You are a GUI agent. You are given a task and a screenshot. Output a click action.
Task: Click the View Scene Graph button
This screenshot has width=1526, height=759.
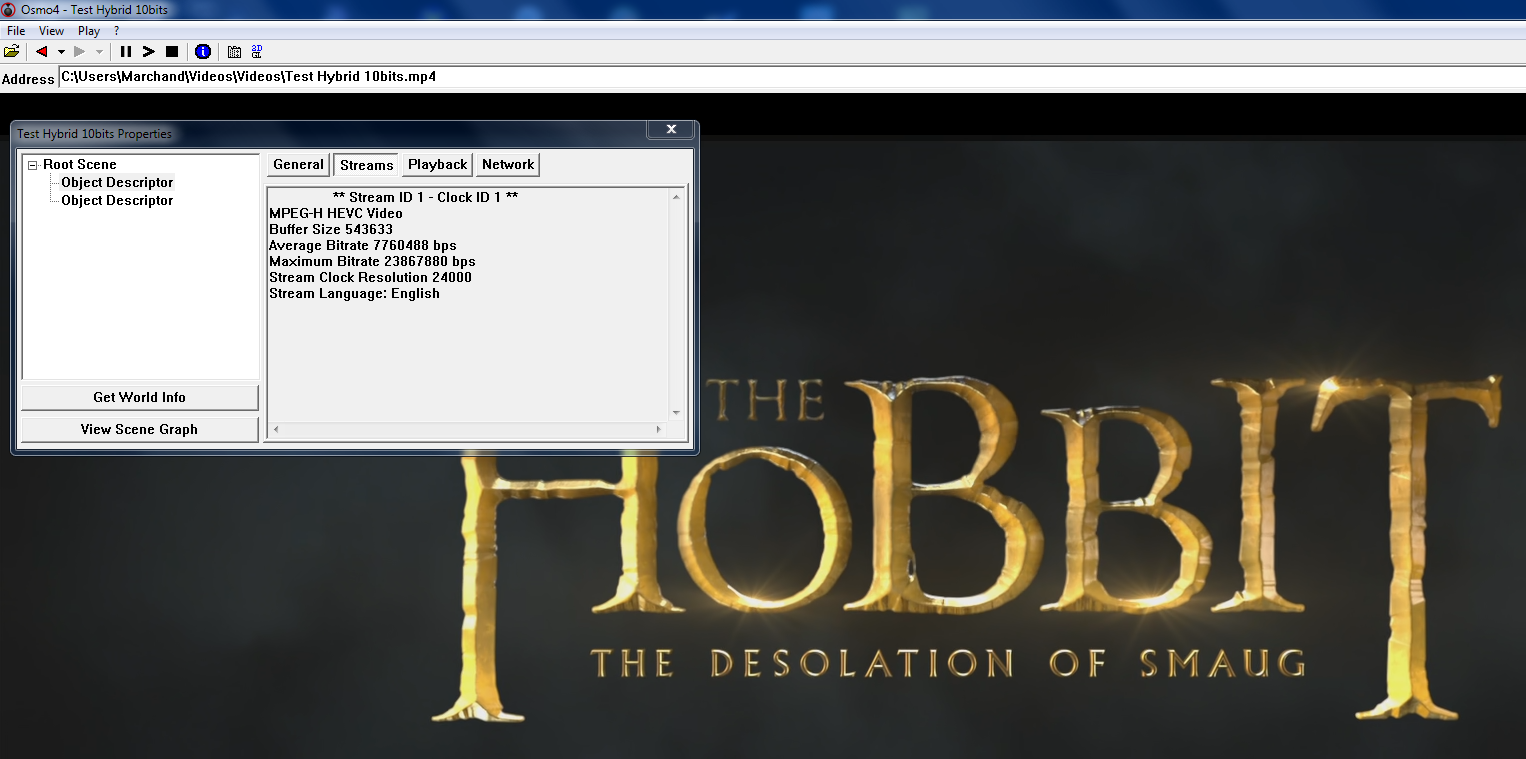tap(140, 429)
